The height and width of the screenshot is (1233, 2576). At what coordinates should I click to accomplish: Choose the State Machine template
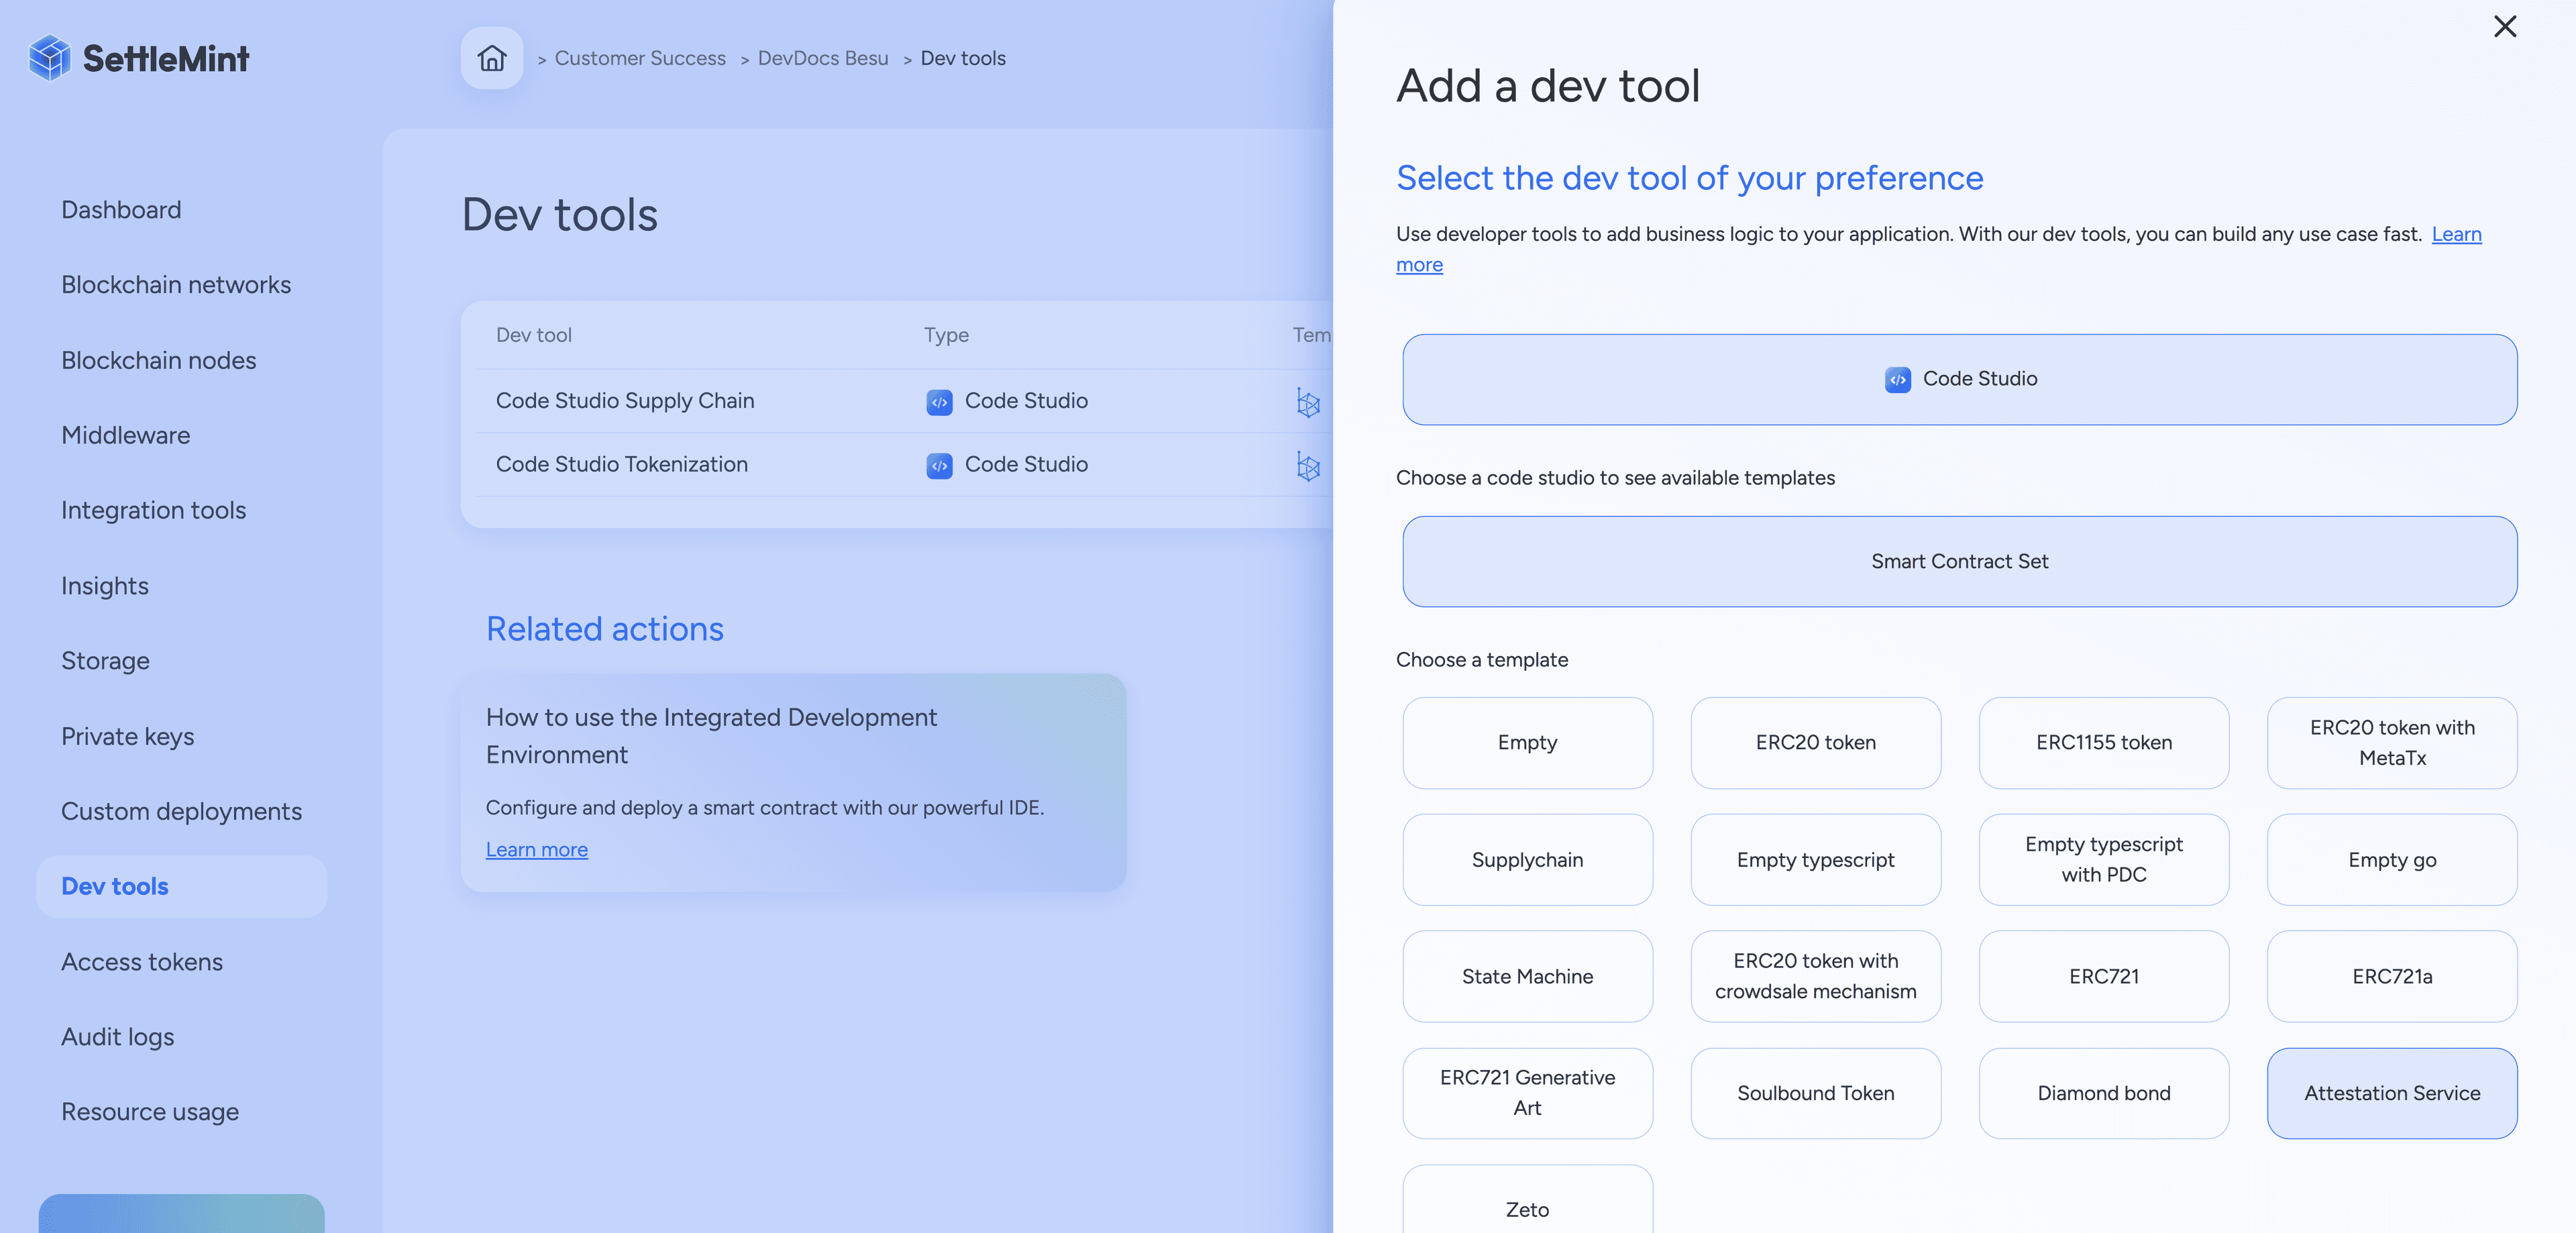point(1527,976)
